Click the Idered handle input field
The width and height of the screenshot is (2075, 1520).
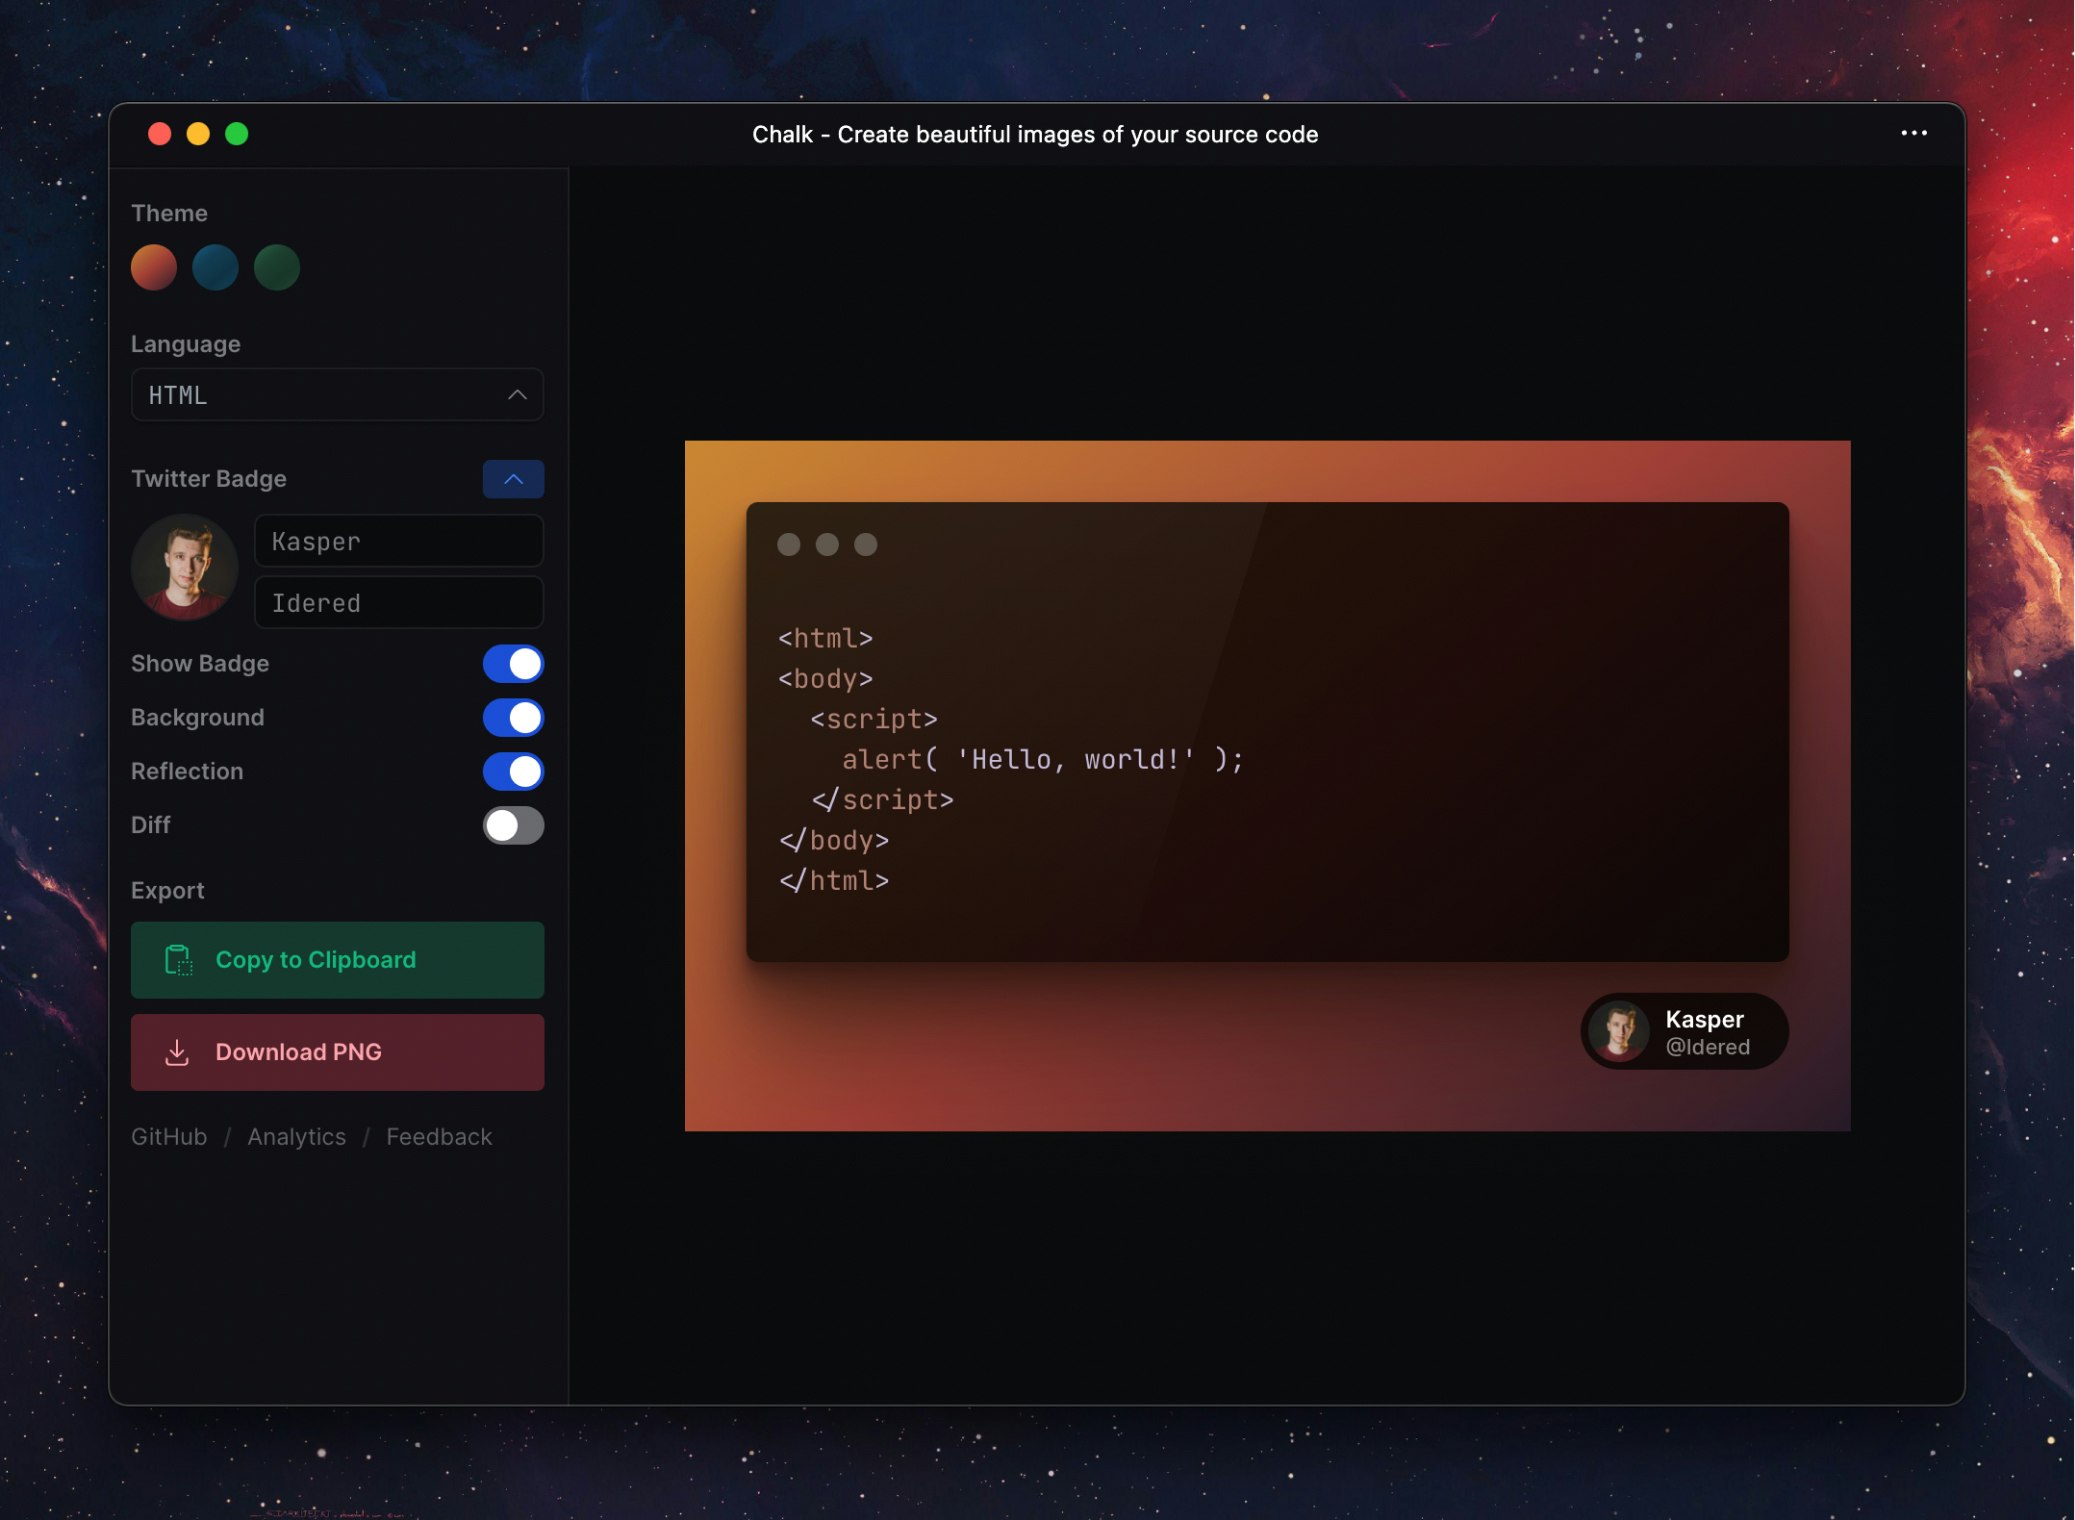click(398, 603)
